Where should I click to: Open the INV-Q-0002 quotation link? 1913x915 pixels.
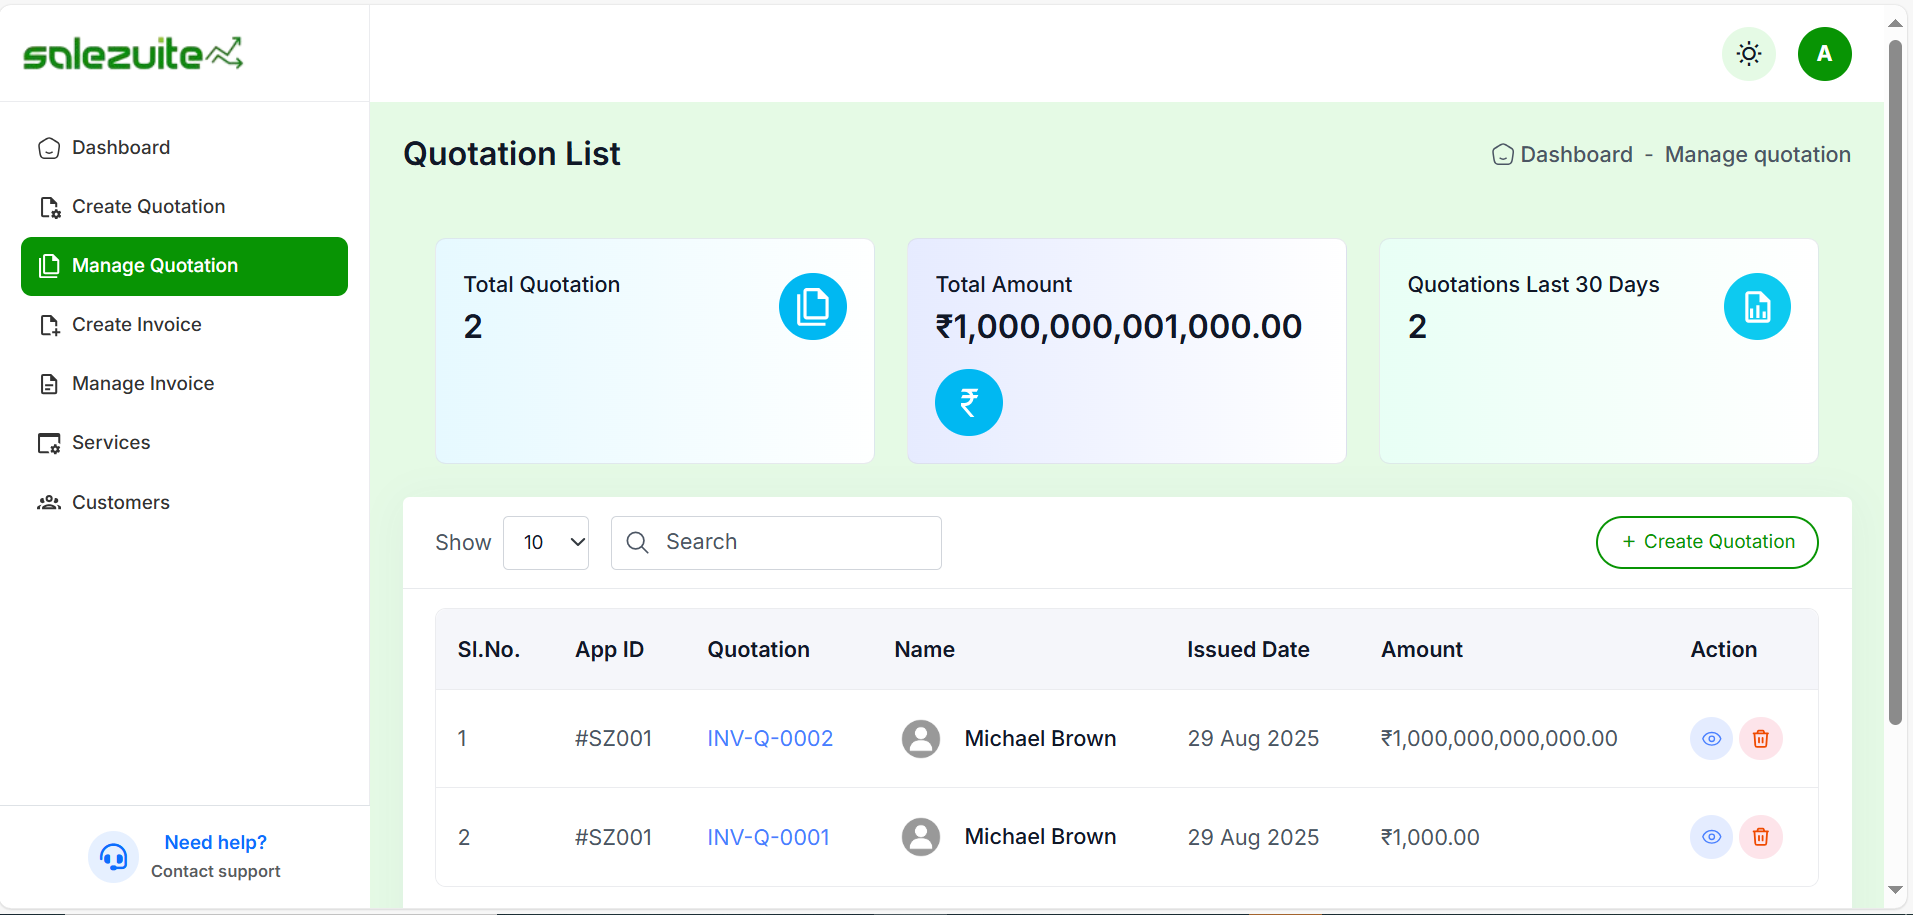[x=770, y=739]
